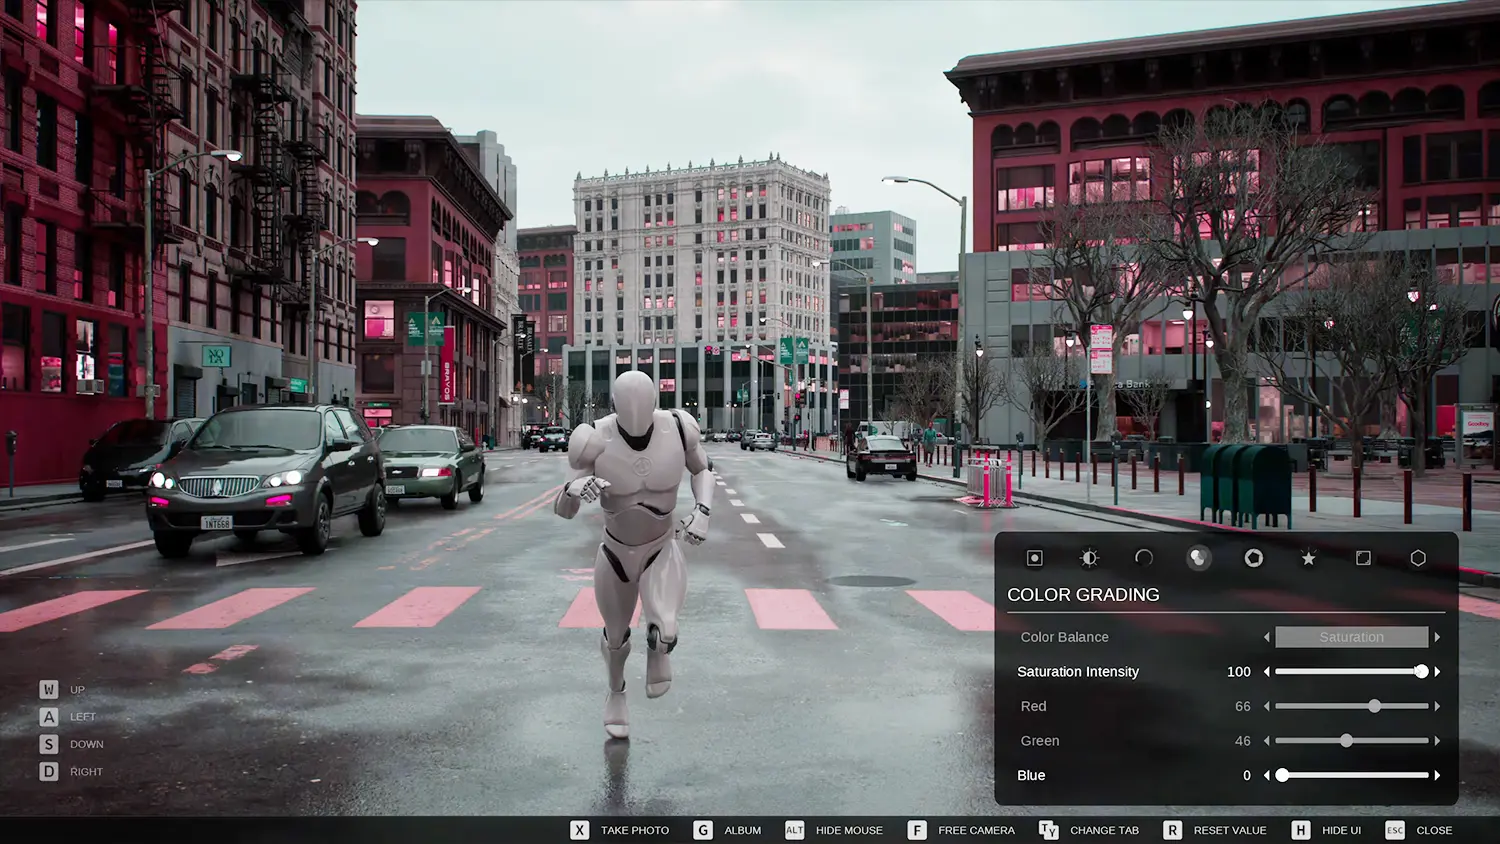The image size is (1500, 844).
Task: Click the G key icon for Album
Action: click(704, 830)
